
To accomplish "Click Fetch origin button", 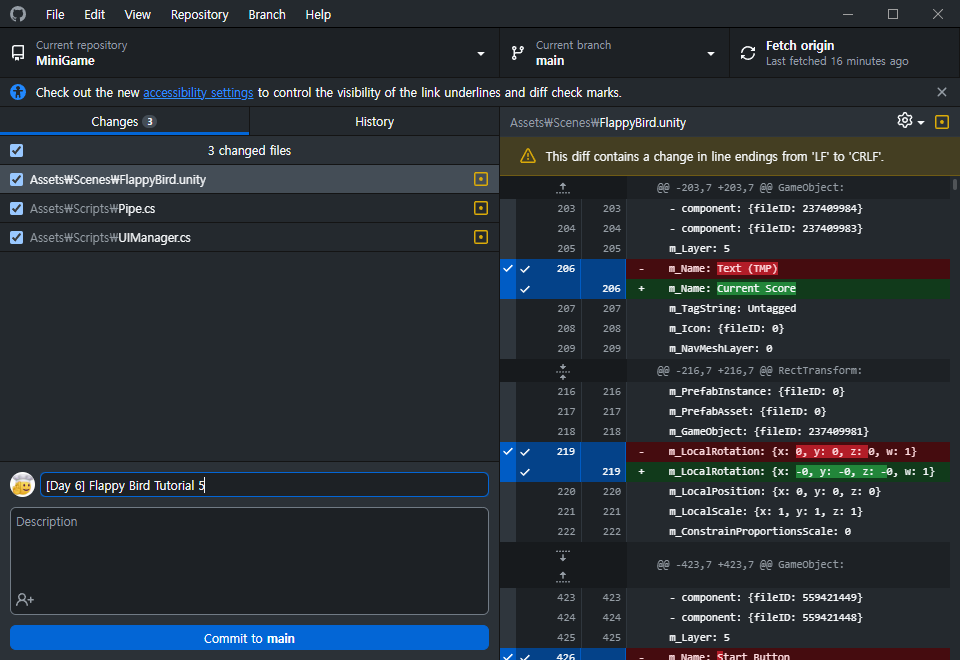I will [x=844, y=53].
